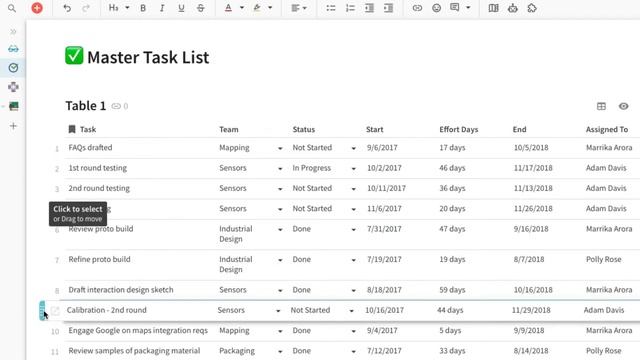Open Status dropdown for 1st round testing
The image size is (640, 360).
(x=353, y=169)
